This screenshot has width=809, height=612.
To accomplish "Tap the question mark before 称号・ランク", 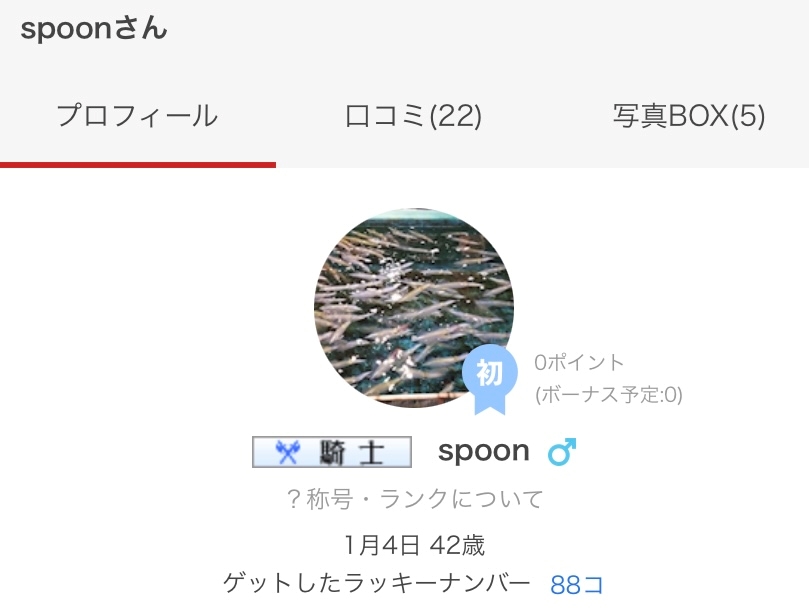I will point(293,499).
